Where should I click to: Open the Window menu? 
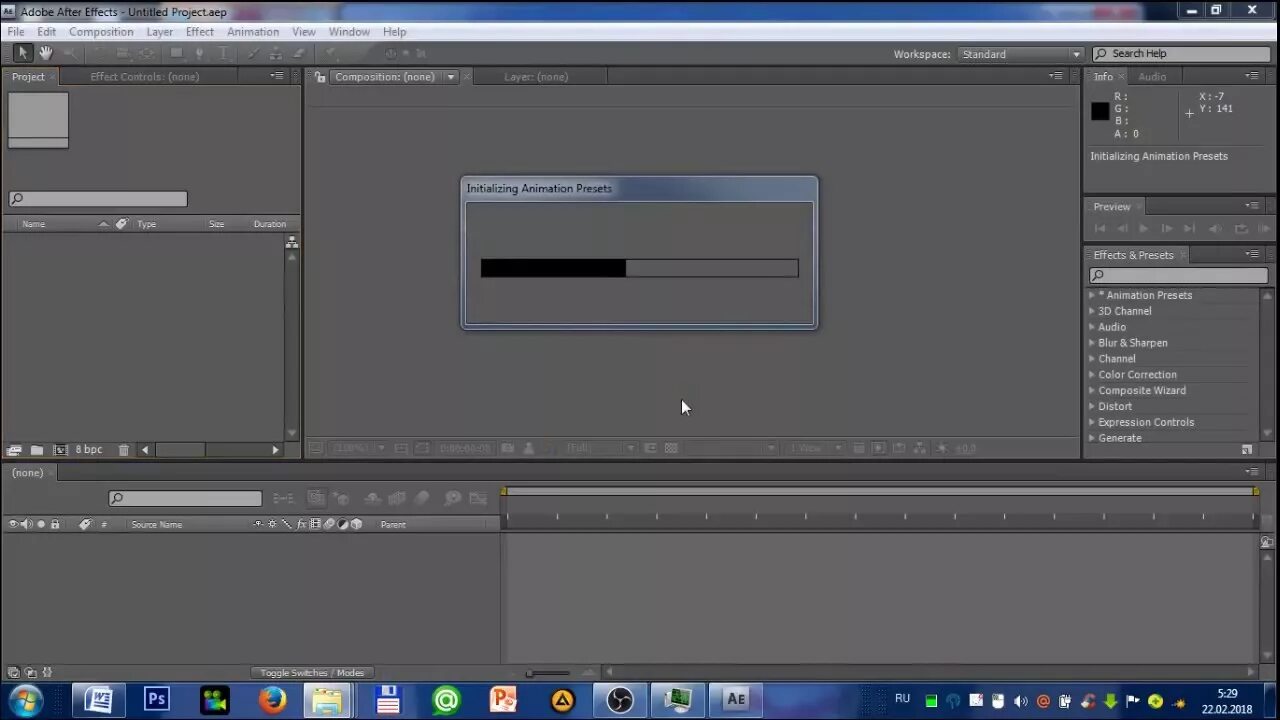[349, 32]
